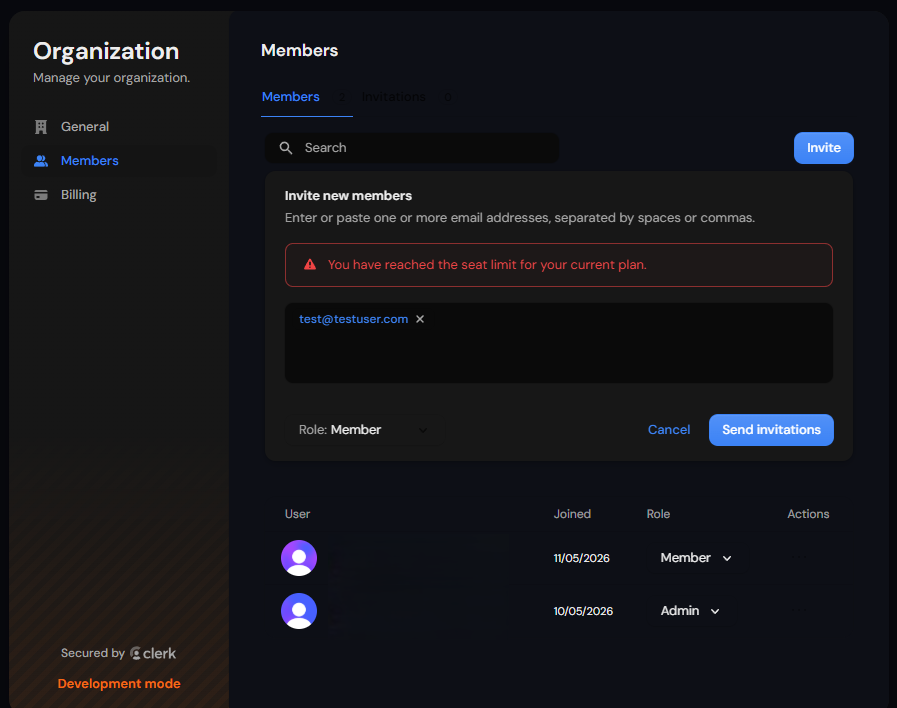Click the User column header
Screen dimensions: 897x708
(x=297, y=514)
